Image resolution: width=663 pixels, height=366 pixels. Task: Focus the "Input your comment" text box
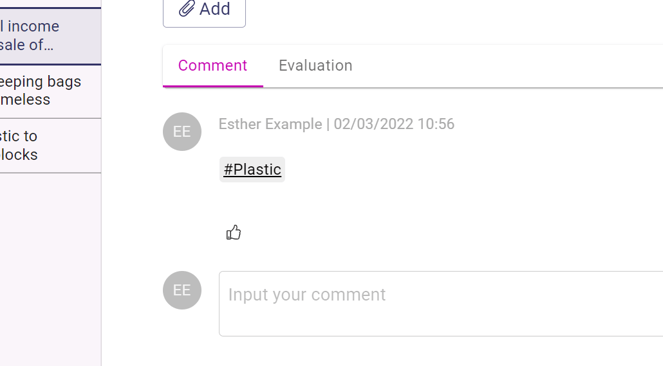[x=441, y=304]
